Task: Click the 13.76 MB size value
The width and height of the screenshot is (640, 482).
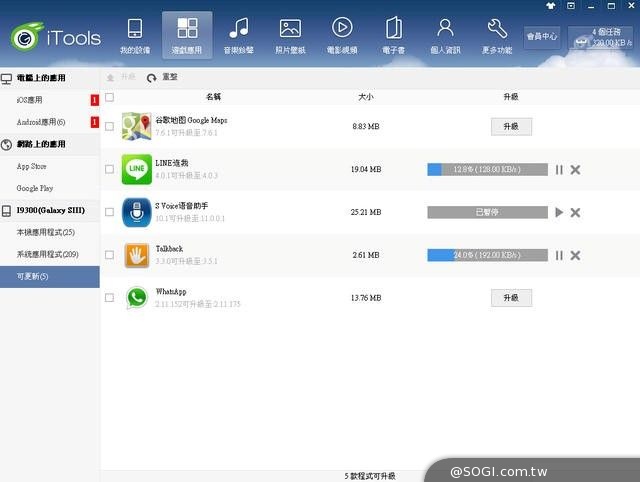Action: (366, 298)
